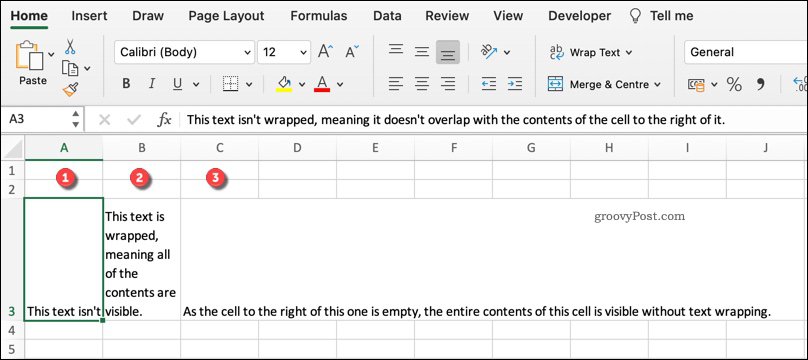Centre text horizontally

coord(422,83)
